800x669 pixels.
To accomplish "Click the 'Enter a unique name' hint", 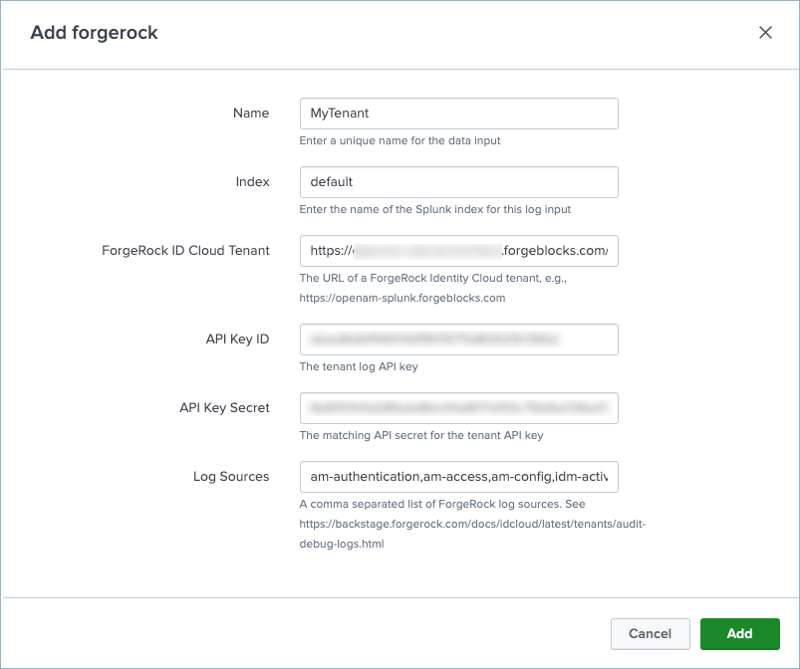I will (400, 141).
